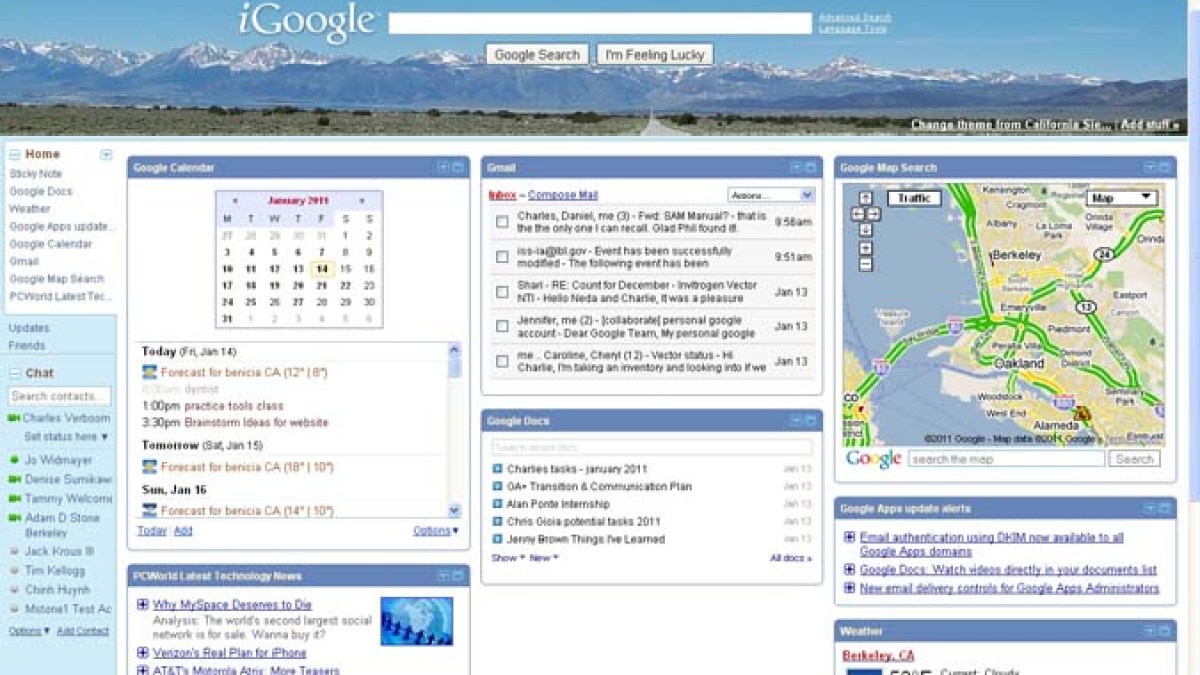The height and width of the screenshot is (675, 1200).
Task: Click the 'search the map' input field
Action: [1007, 459]
